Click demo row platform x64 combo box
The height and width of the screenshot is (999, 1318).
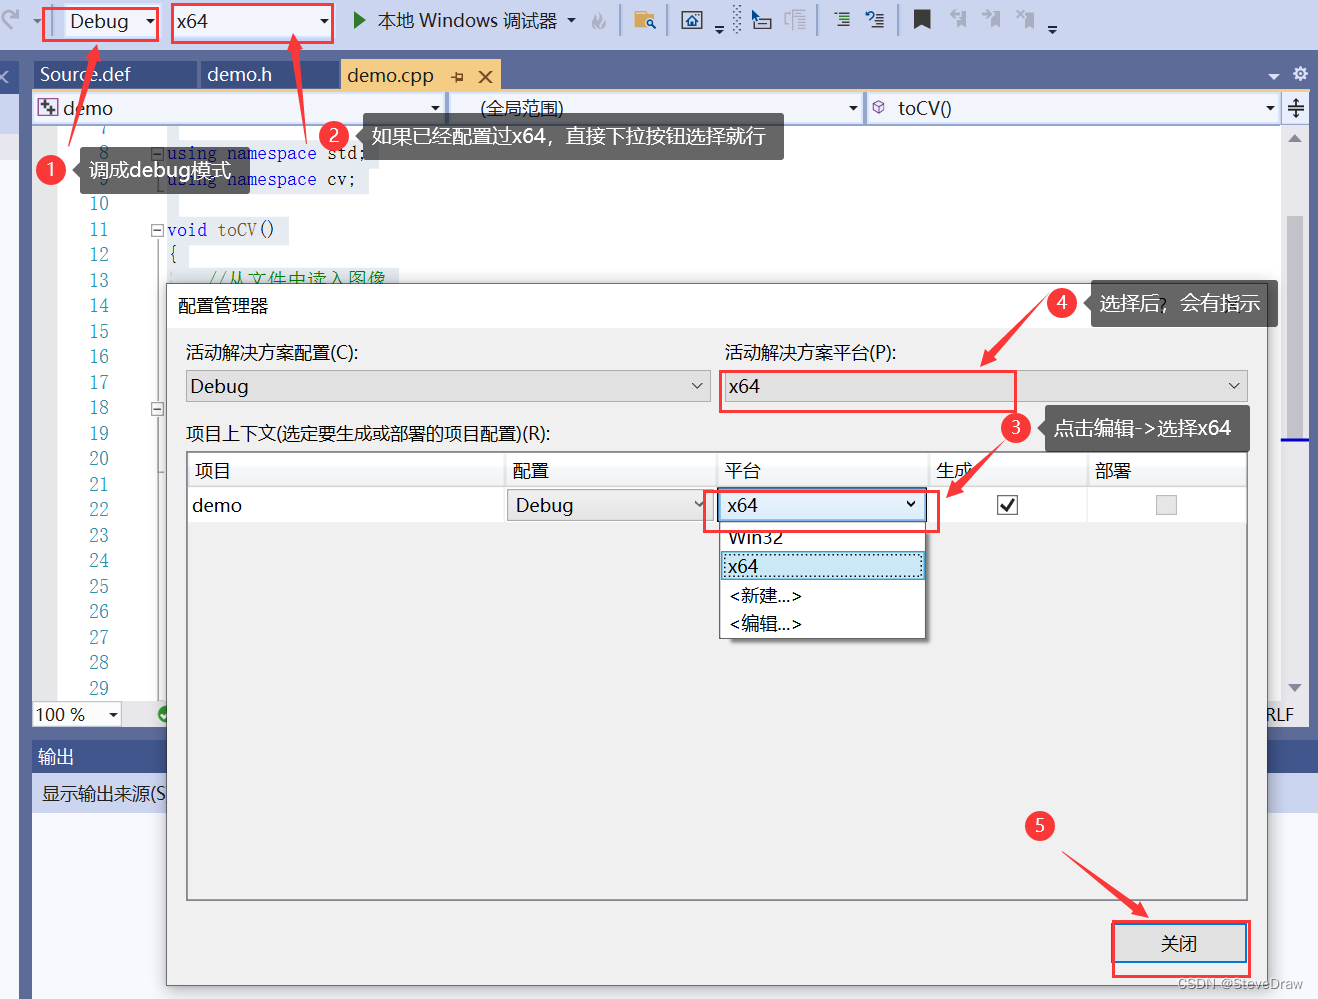tap(822, 505)
